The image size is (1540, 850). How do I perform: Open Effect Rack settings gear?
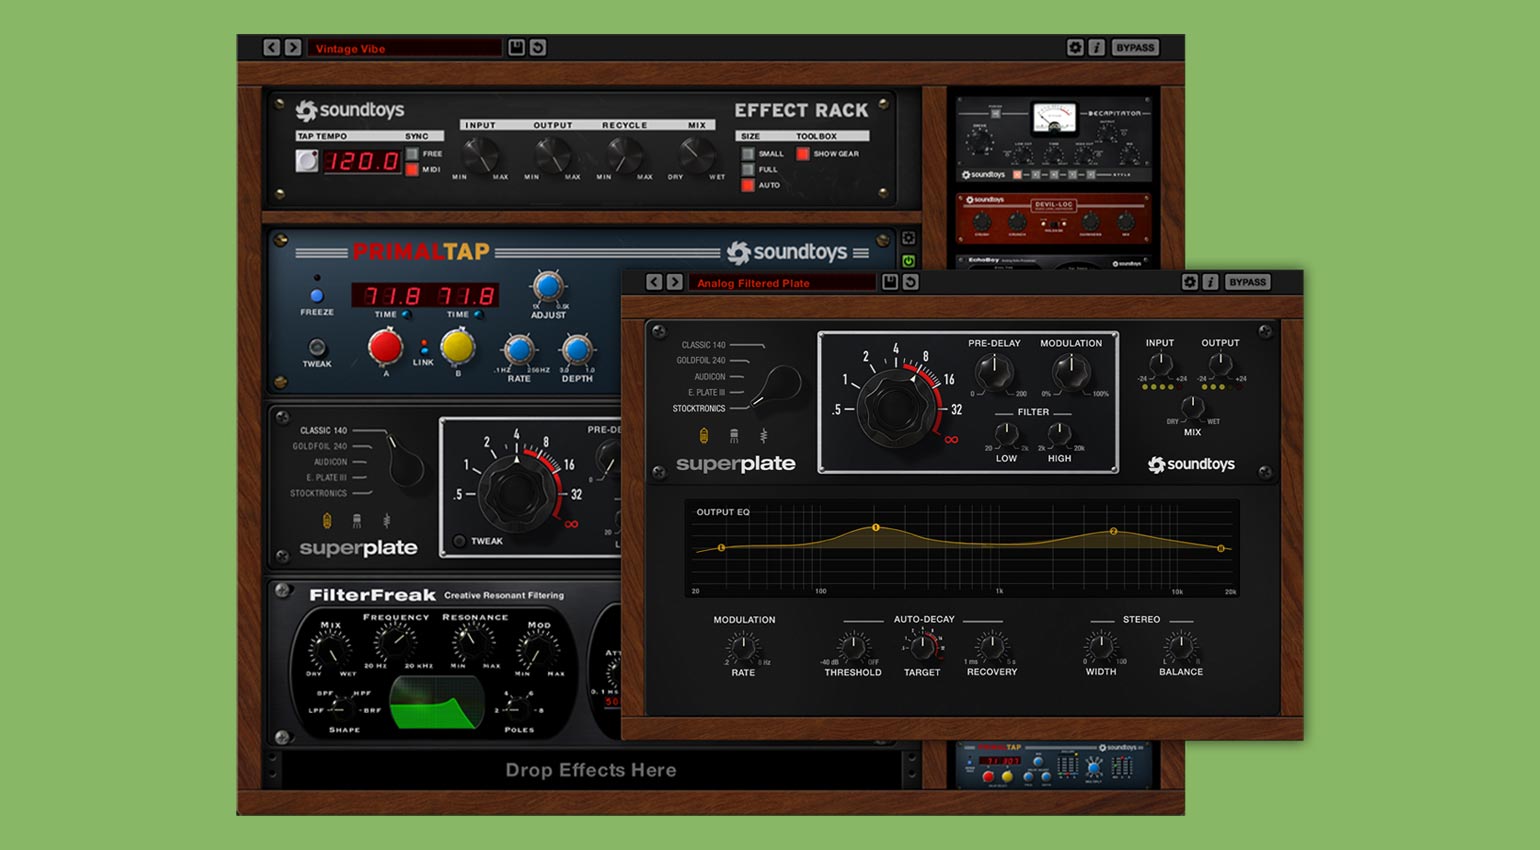pos(1075,47)
